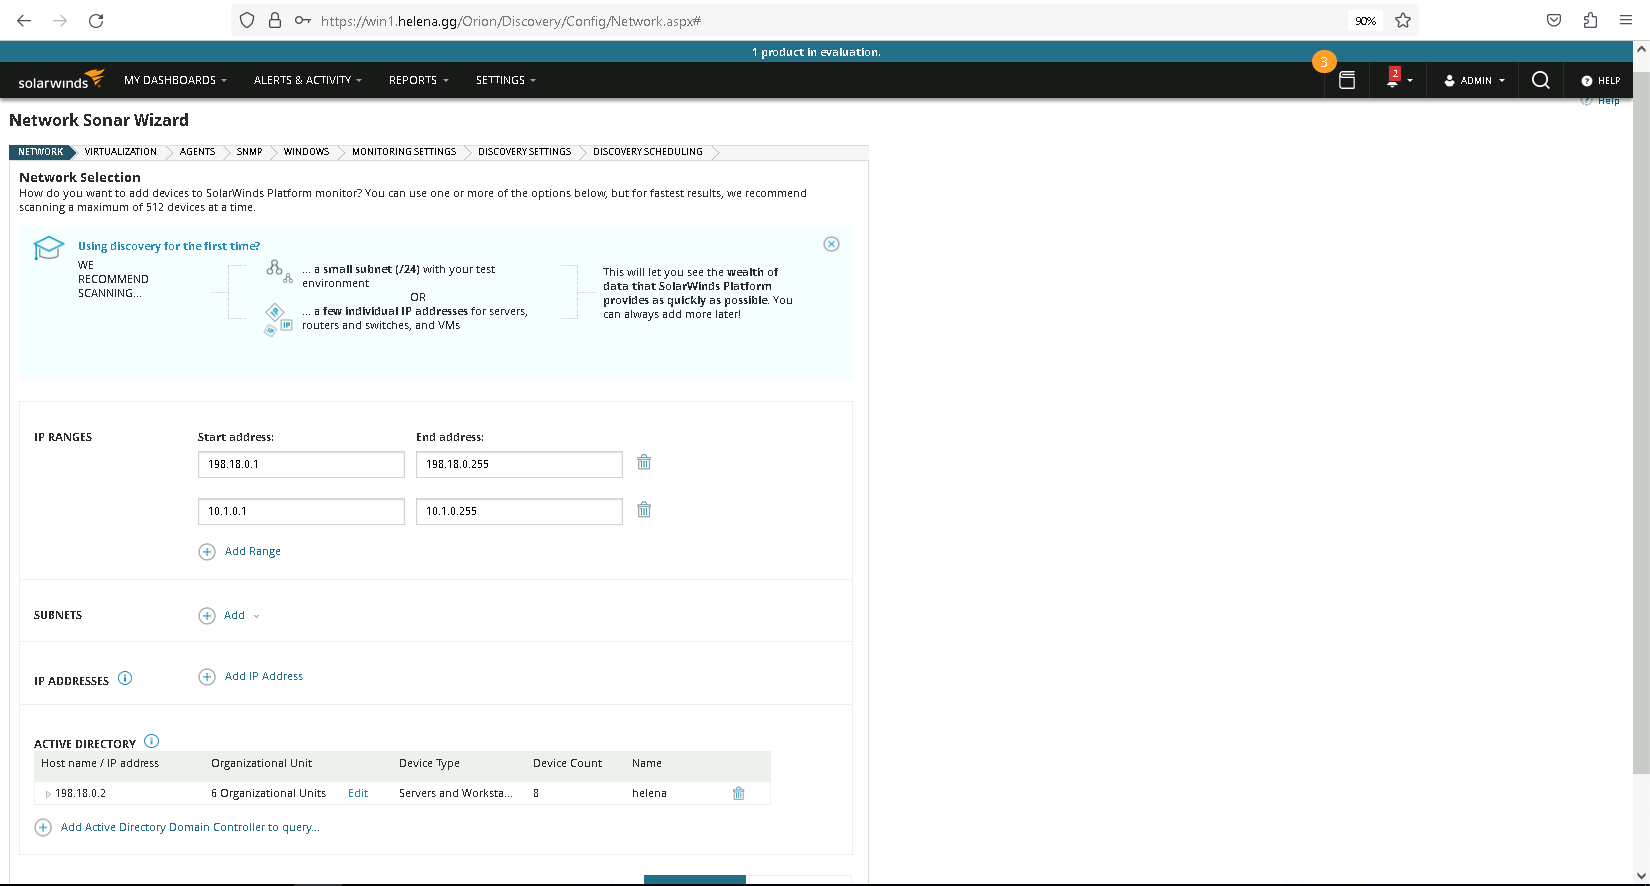This screenshot has width=1650, height=886.
Task: Expand the 198.18.0.2 domain controller row
Action: click(x=48, y=794)
